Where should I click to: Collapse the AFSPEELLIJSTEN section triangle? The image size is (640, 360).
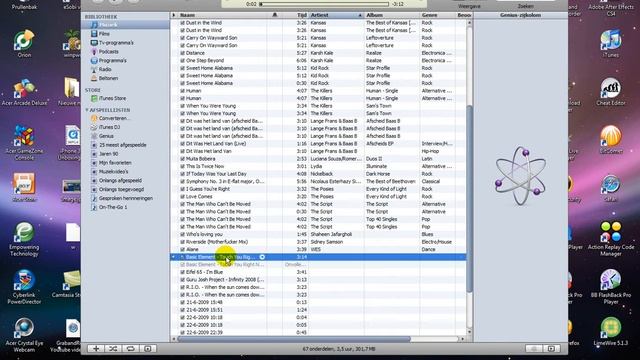tap(87, 110)
